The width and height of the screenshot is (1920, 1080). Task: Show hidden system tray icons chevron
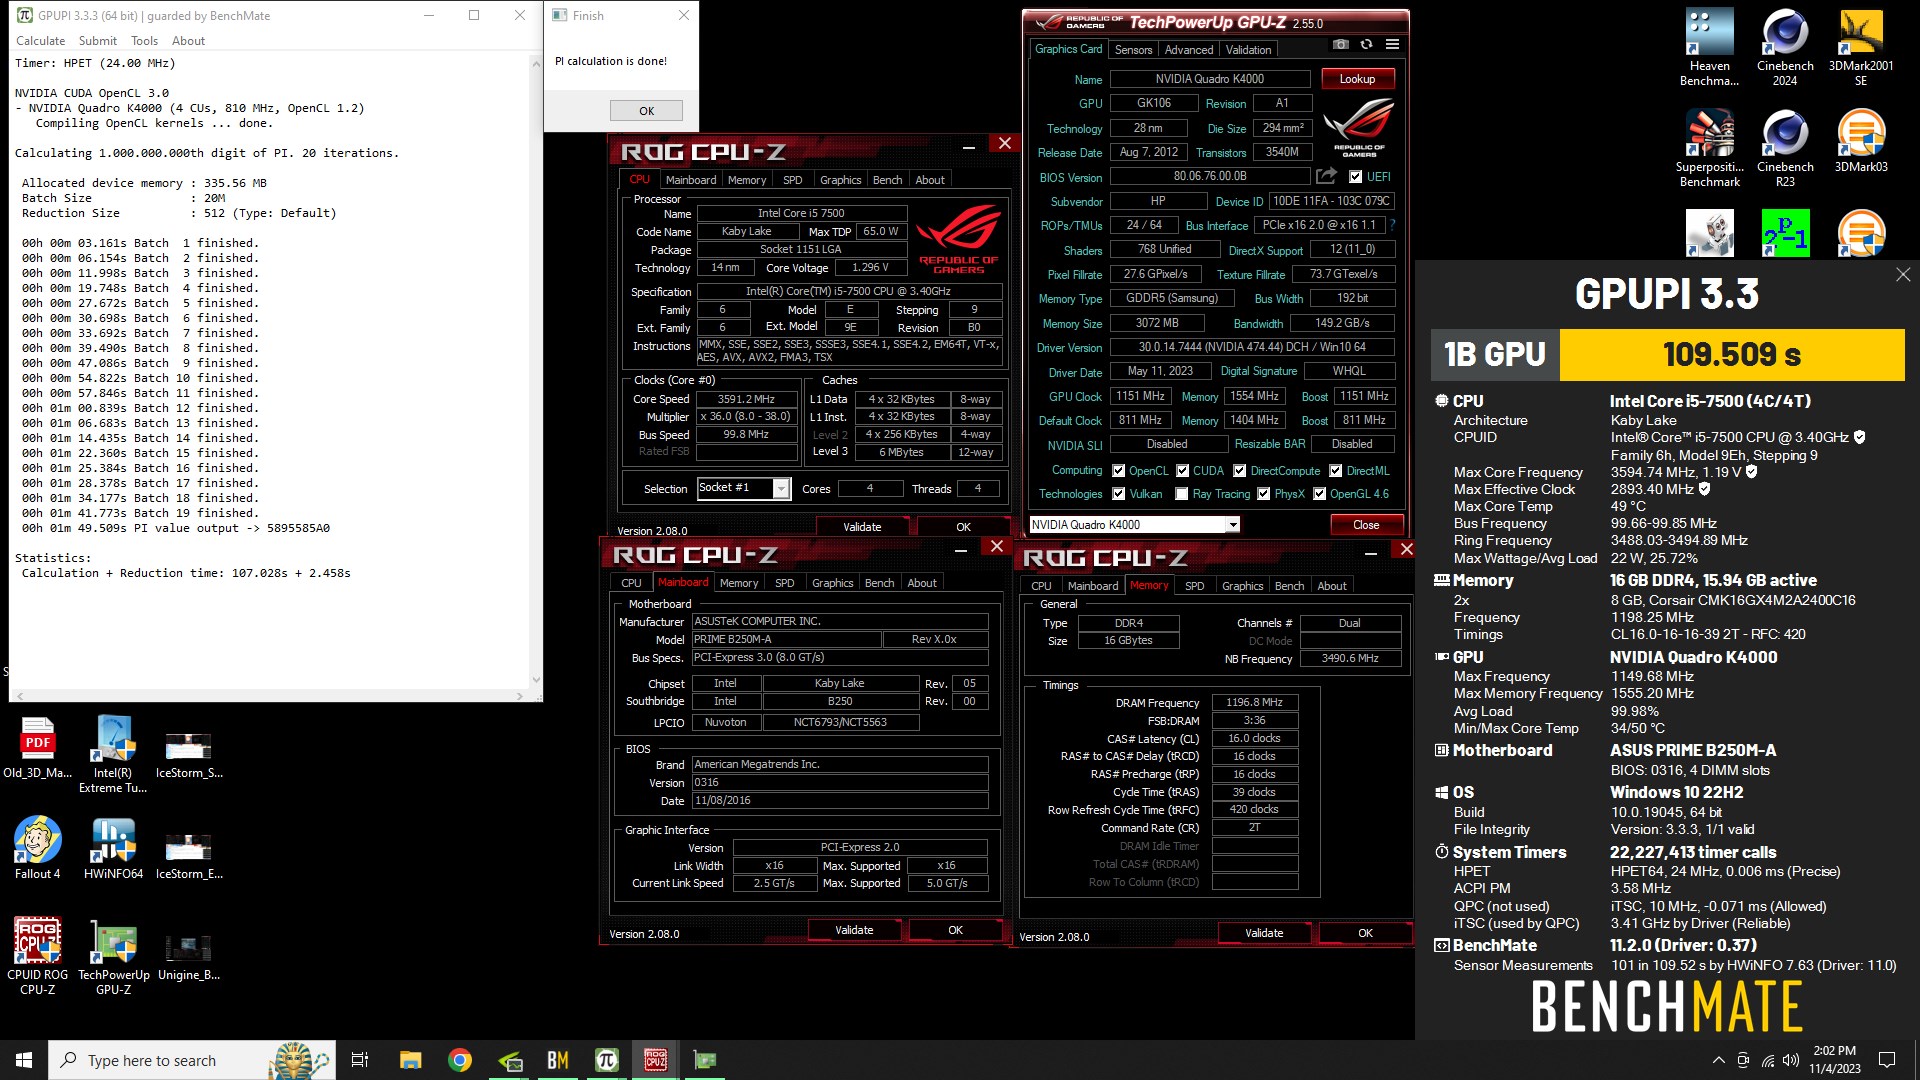coord(1718,1060)
